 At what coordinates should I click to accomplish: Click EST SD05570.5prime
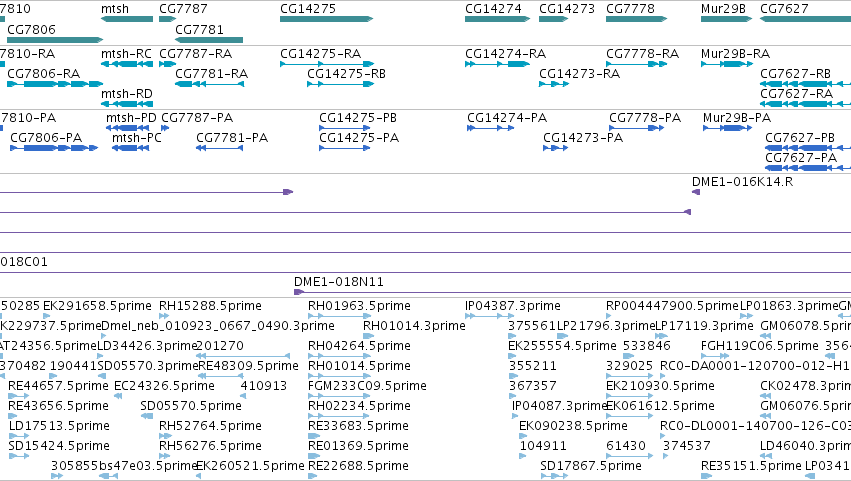147,416
